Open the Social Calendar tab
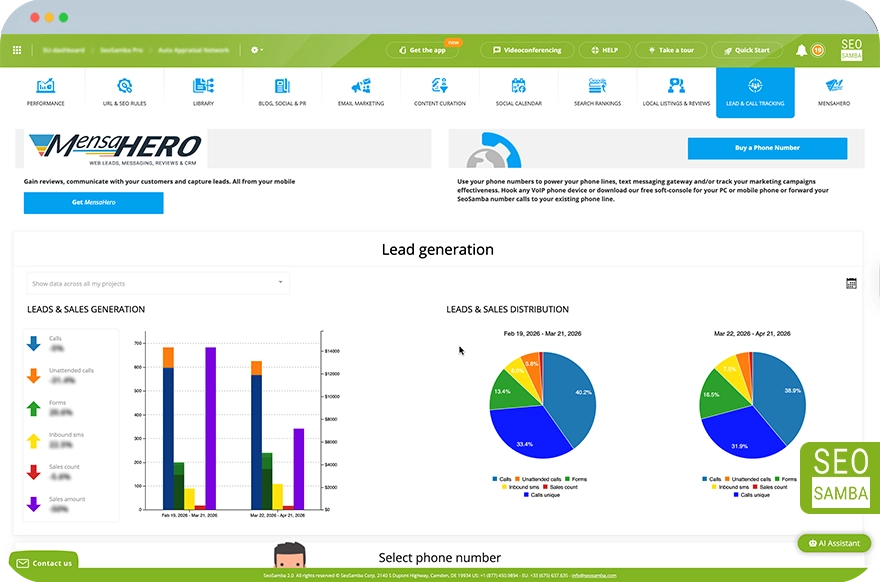 click(x=519, y=93)
